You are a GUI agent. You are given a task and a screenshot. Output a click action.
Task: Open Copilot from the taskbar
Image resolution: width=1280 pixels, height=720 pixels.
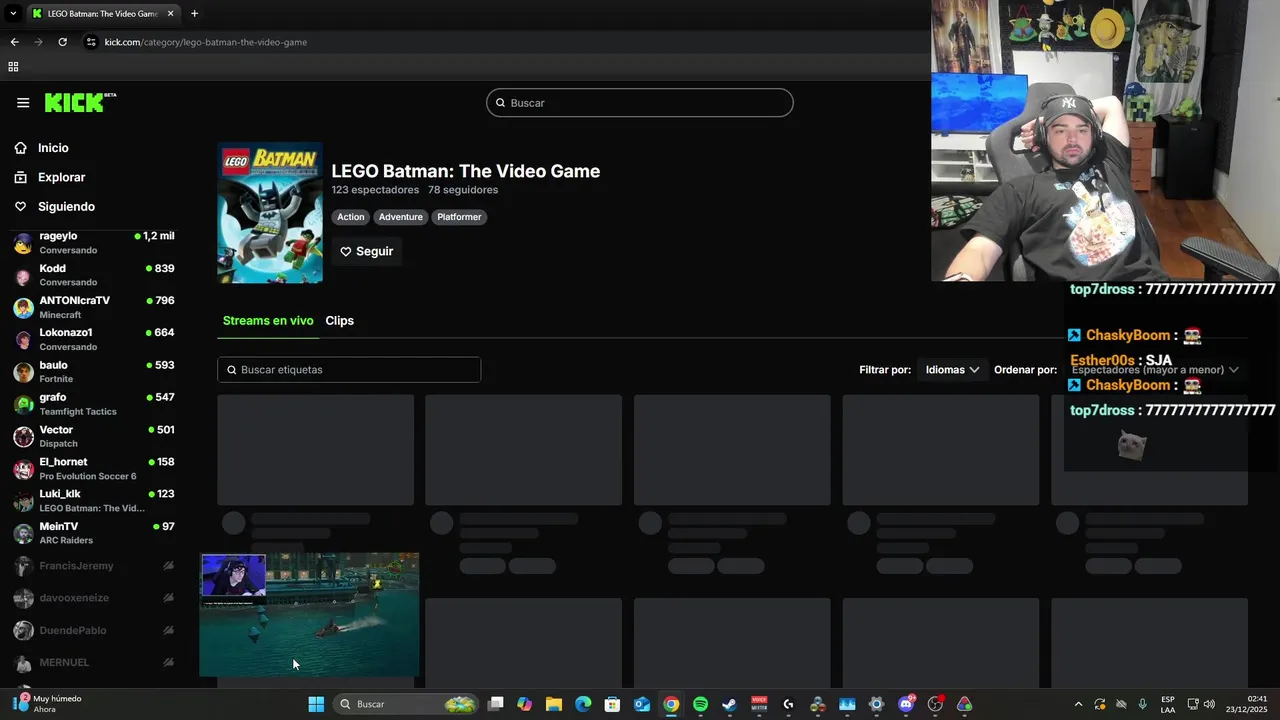click(x=524, y=704)
